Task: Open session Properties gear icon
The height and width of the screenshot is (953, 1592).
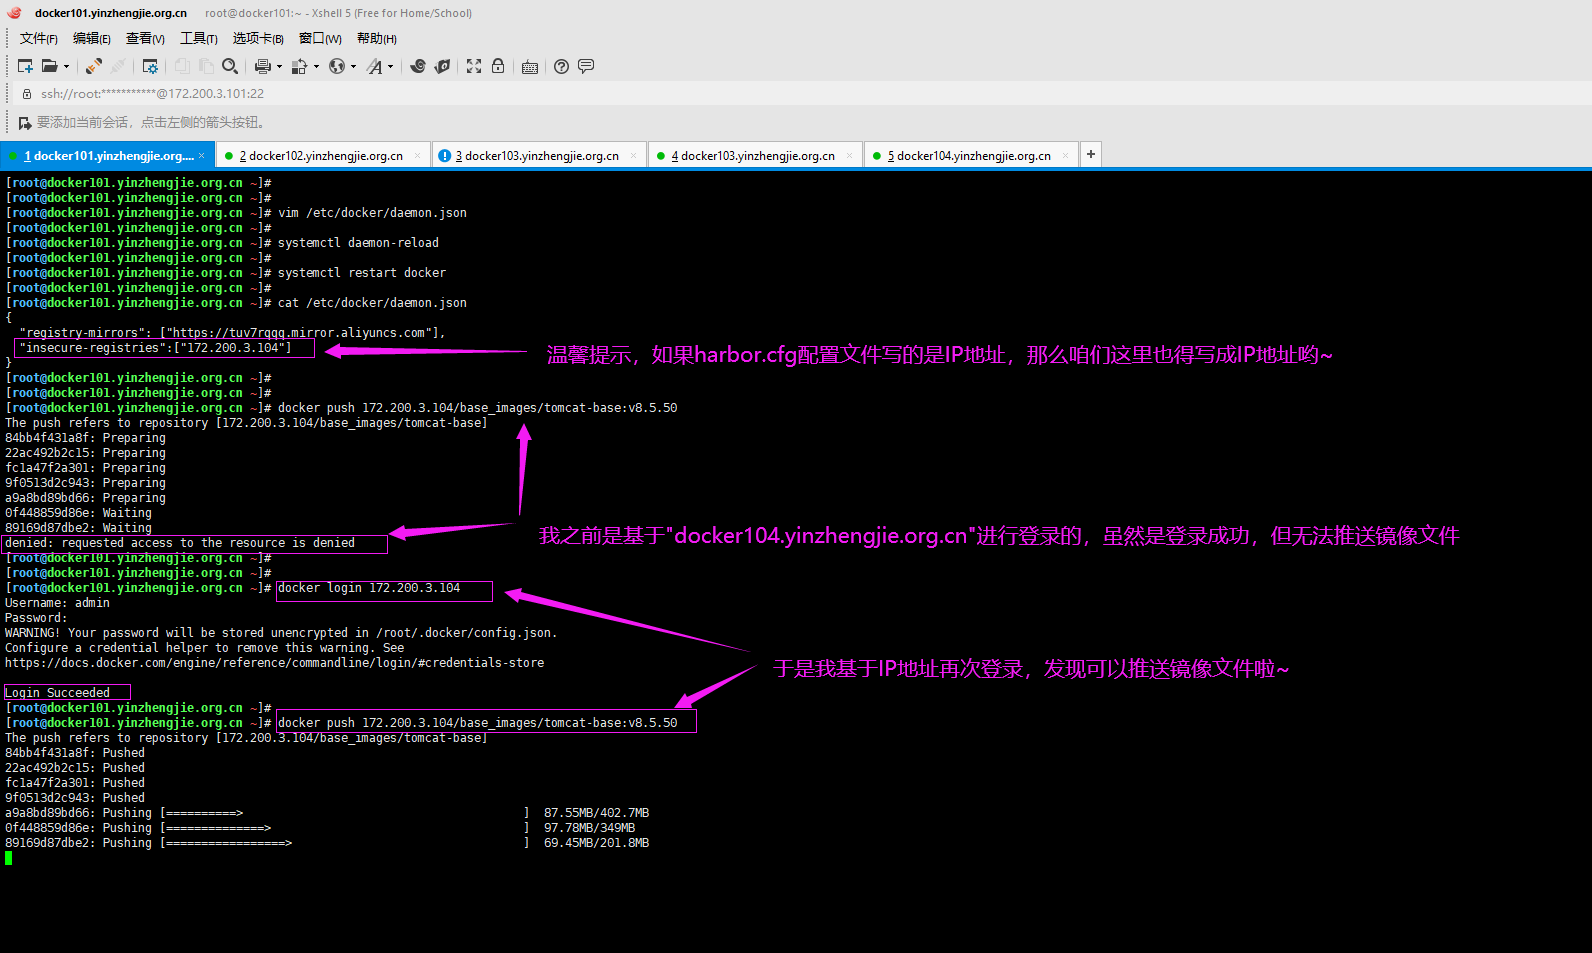Action: coord(150,66)
